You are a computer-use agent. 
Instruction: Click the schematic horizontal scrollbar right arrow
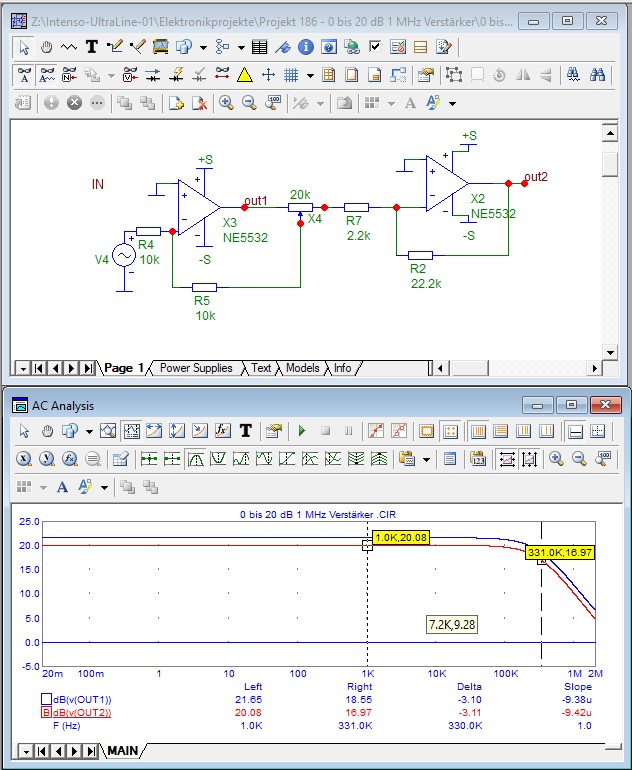tap(595, 368)
